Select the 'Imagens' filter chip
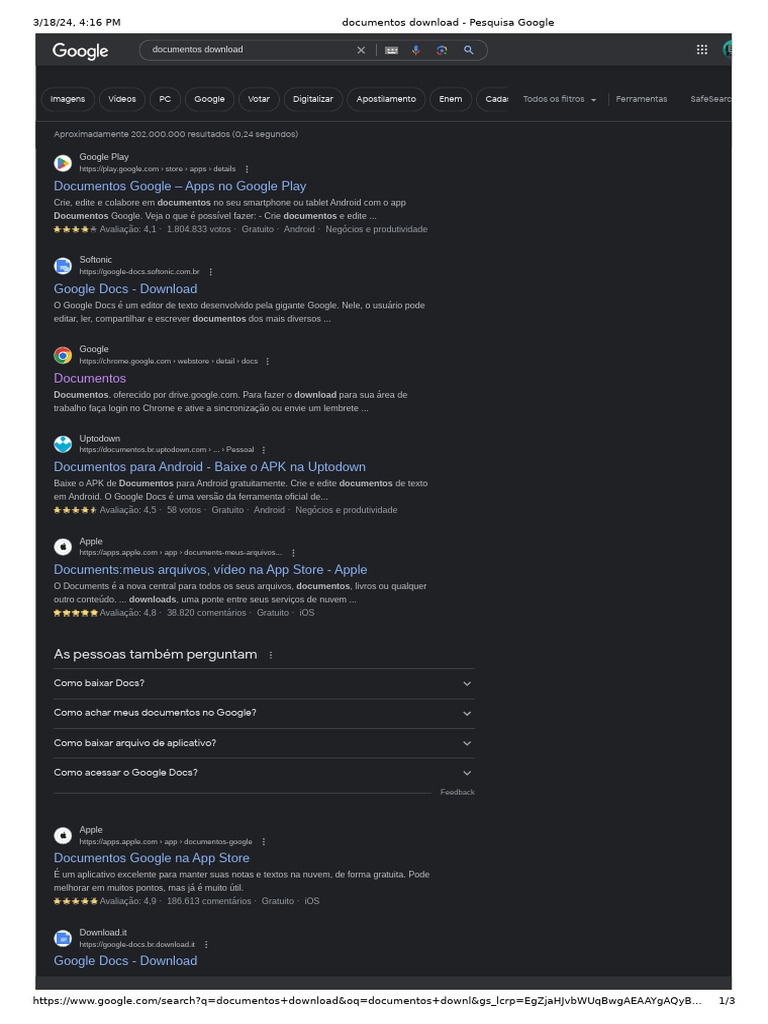Image resolution: width=768 pixels, height=1024 pixels. [68, 99]
